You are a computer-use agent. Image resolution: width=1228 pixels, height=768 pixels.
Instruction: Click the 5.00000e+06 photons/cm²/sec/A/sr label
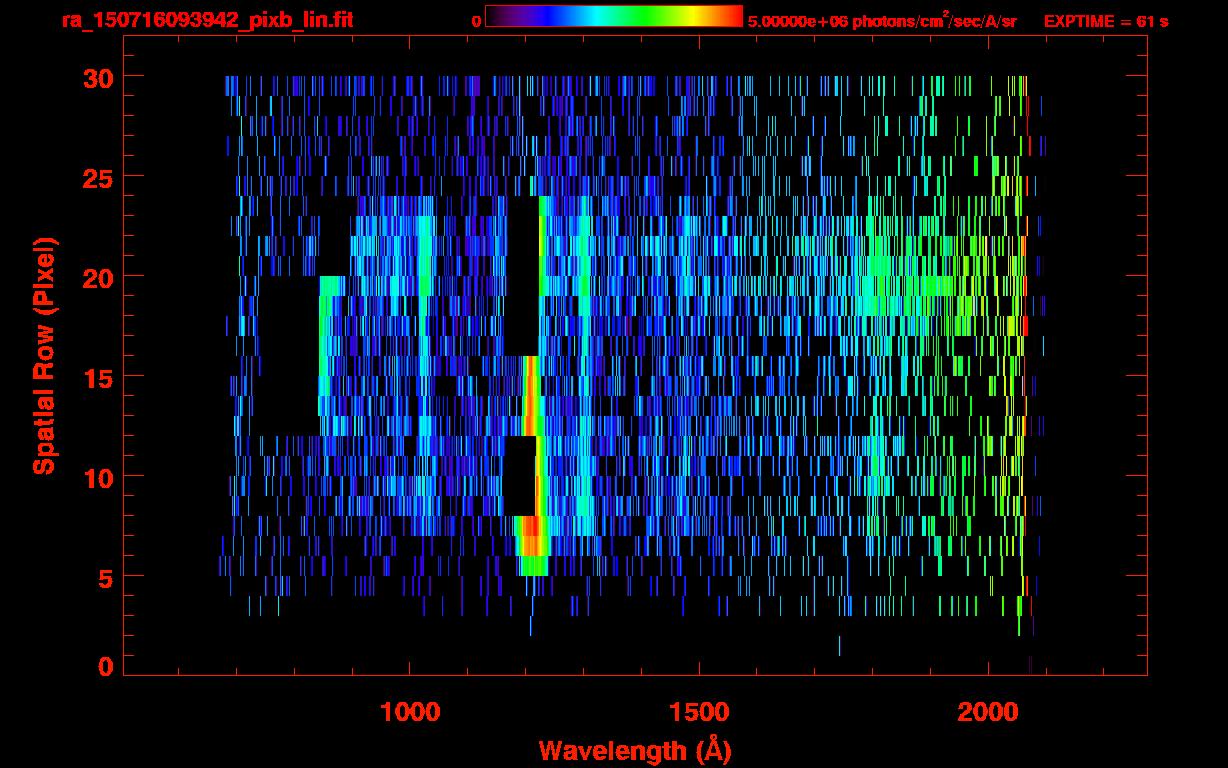[881, 20]
